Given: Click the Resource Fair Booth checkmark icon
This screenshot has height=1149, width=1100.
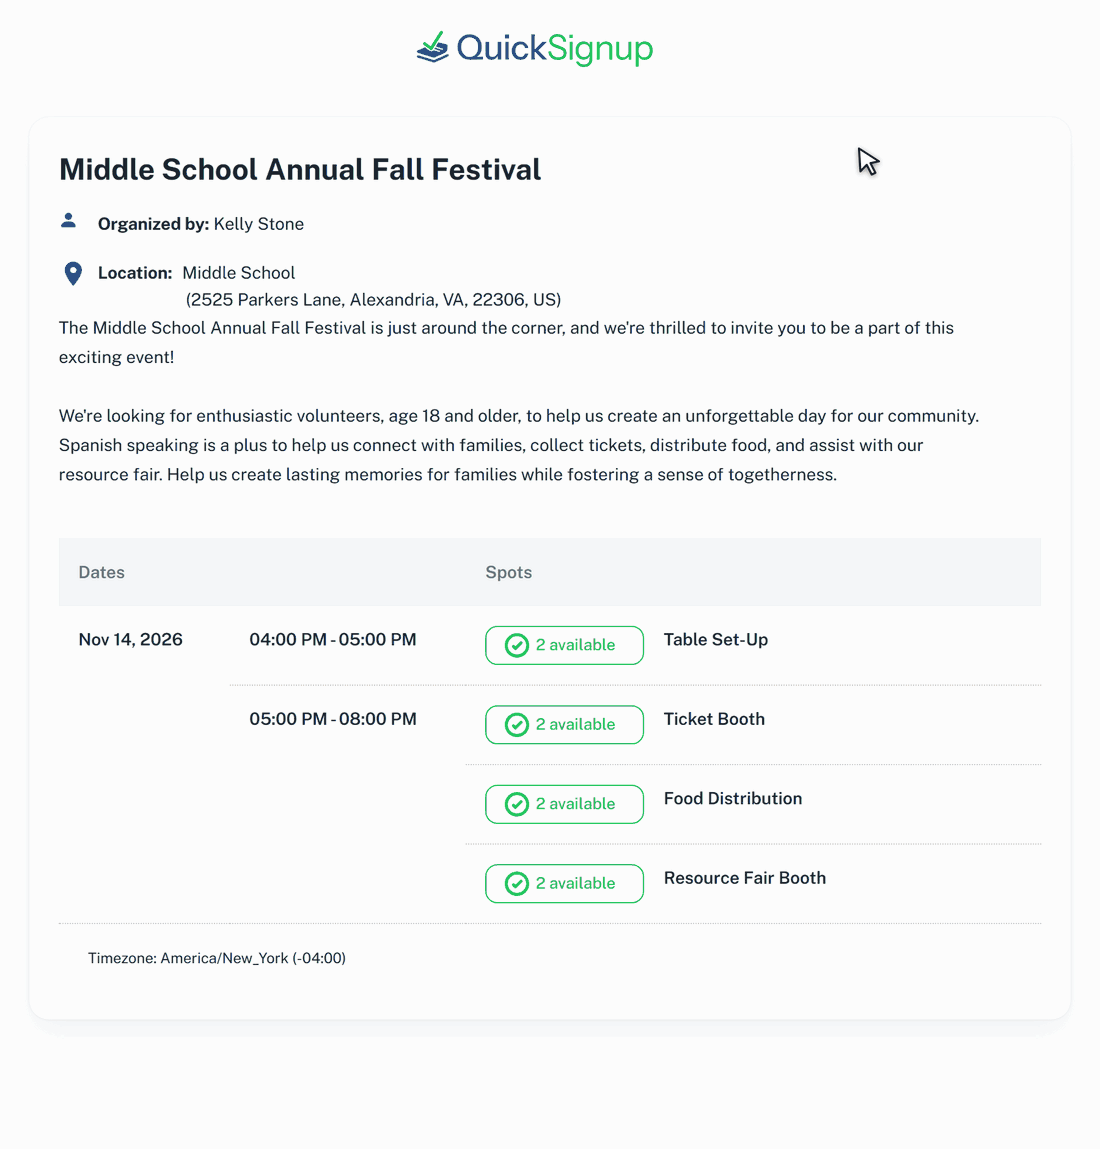Looking at the screenshot, I should (517, 884).
